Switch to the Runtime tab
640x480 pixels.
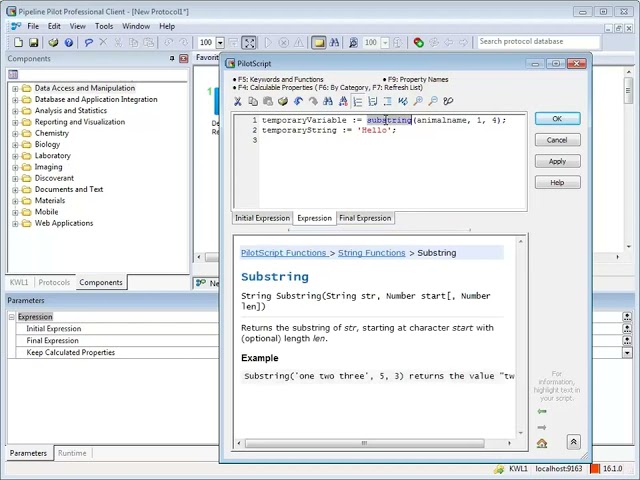pyautogui.click(x=72, y=453)
